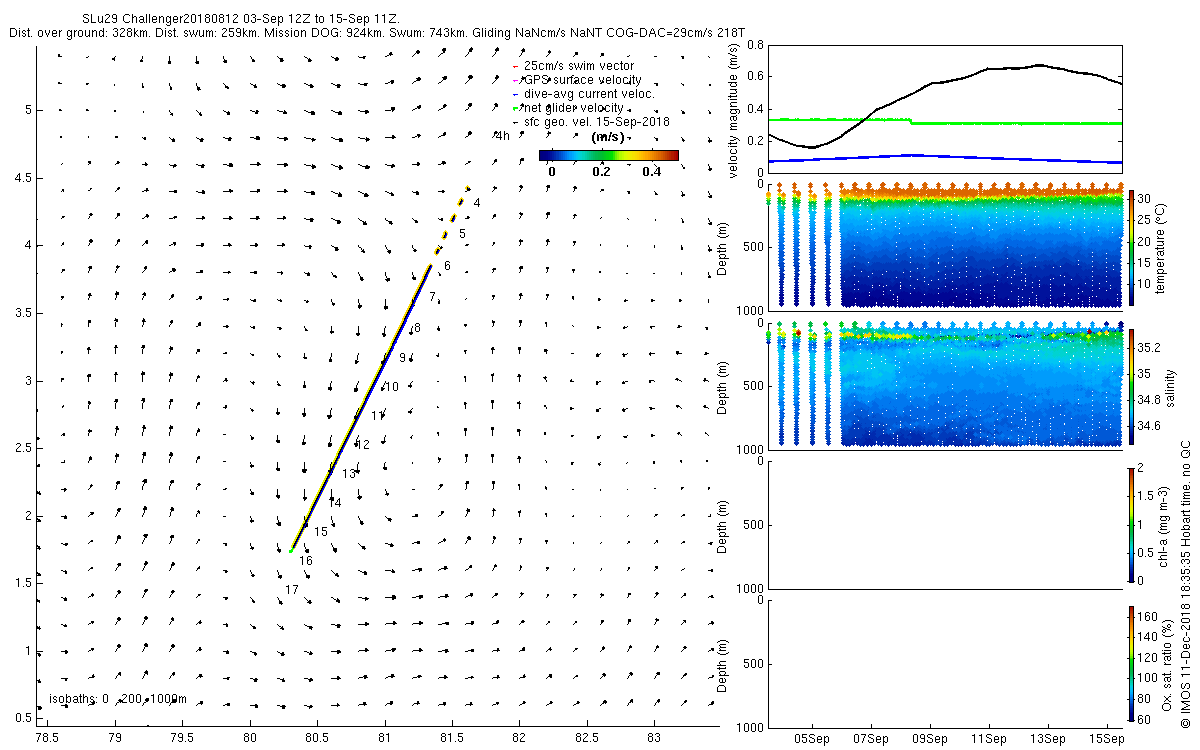Viewport: 1200px width, 750px height.
Task: Click the '11Sep' date tick label
Action: [989, 739]
